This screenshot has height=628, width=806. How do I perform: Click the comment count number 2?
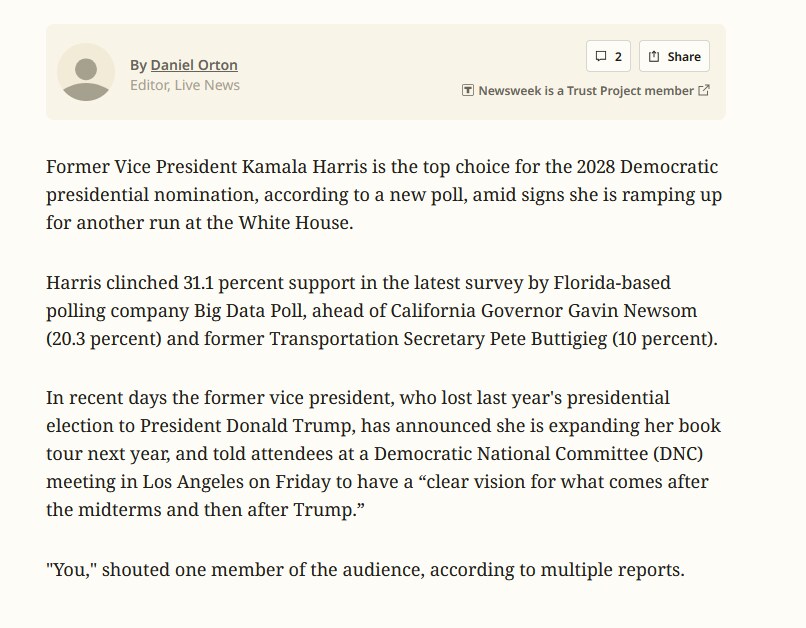tap(618, 56)
